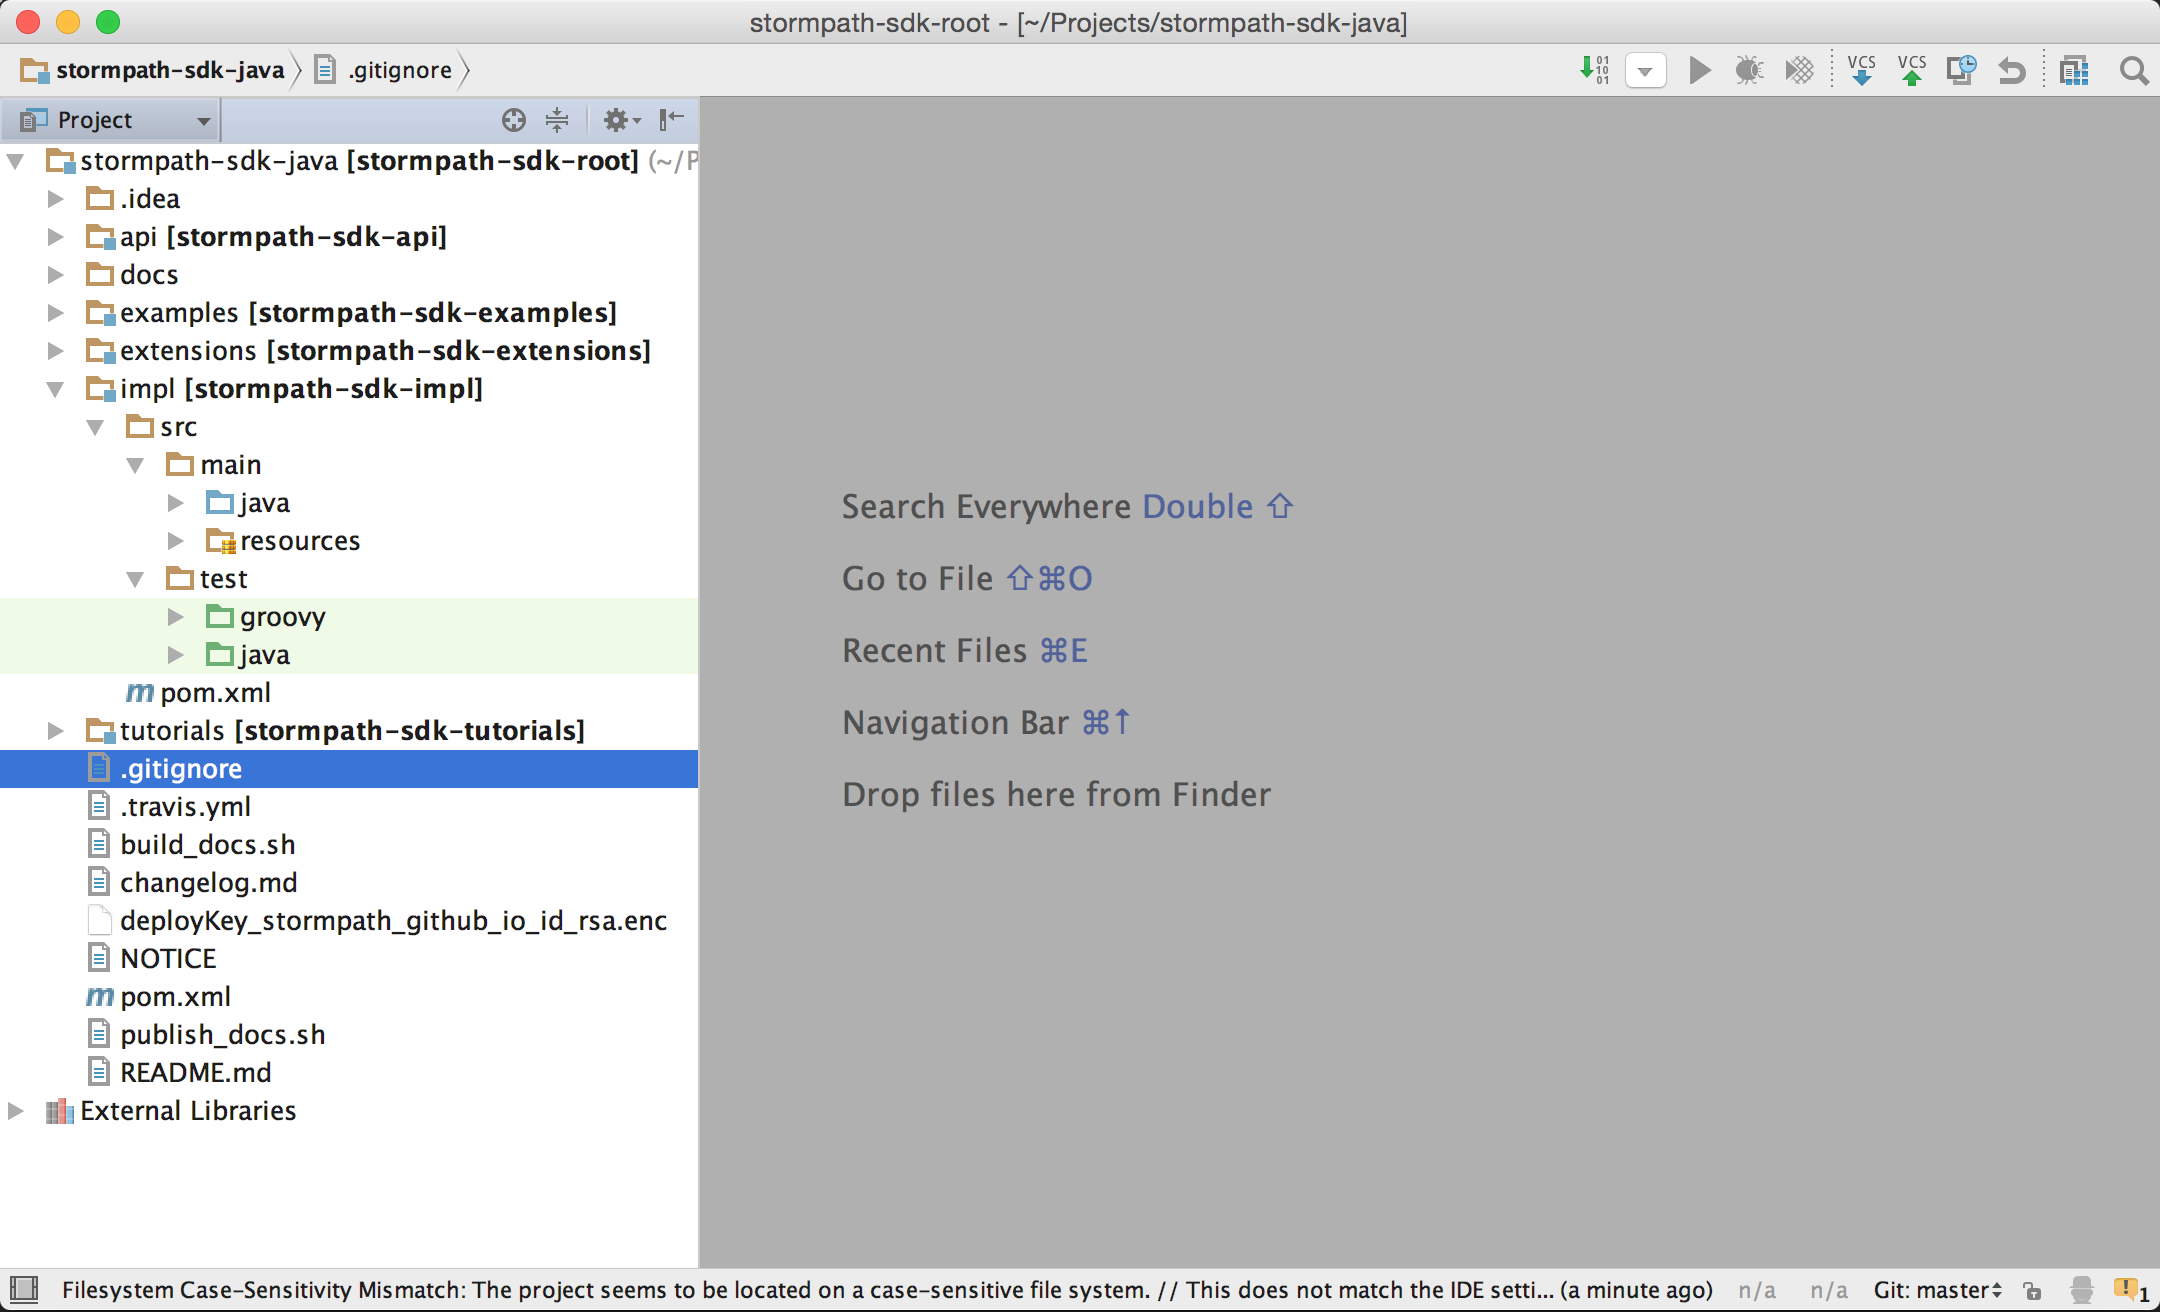The width and height of the screenshot is (2160, 1312).
Task: Click stormpath-sdk-java breadcrumb in navigation bar
Action: tap(169, 70)
